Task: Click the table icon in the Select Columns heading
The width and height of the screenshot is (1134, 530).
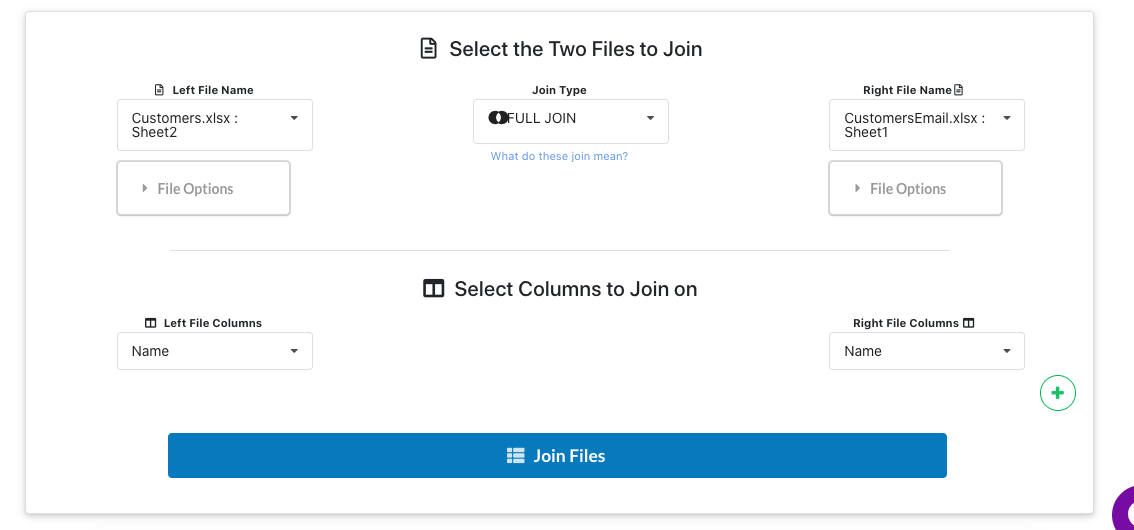Action: pyautogui.click(x=433, y=288)
